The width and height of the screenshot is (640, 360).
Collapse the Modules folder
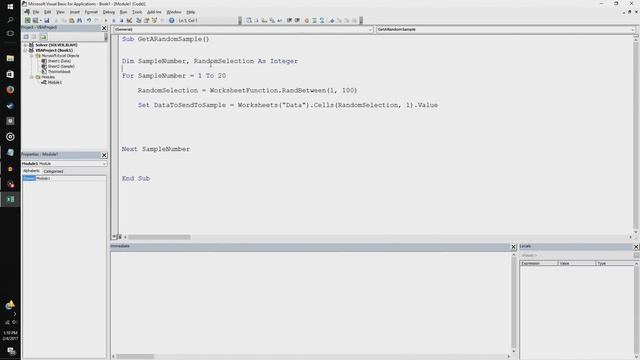[31, 77]
